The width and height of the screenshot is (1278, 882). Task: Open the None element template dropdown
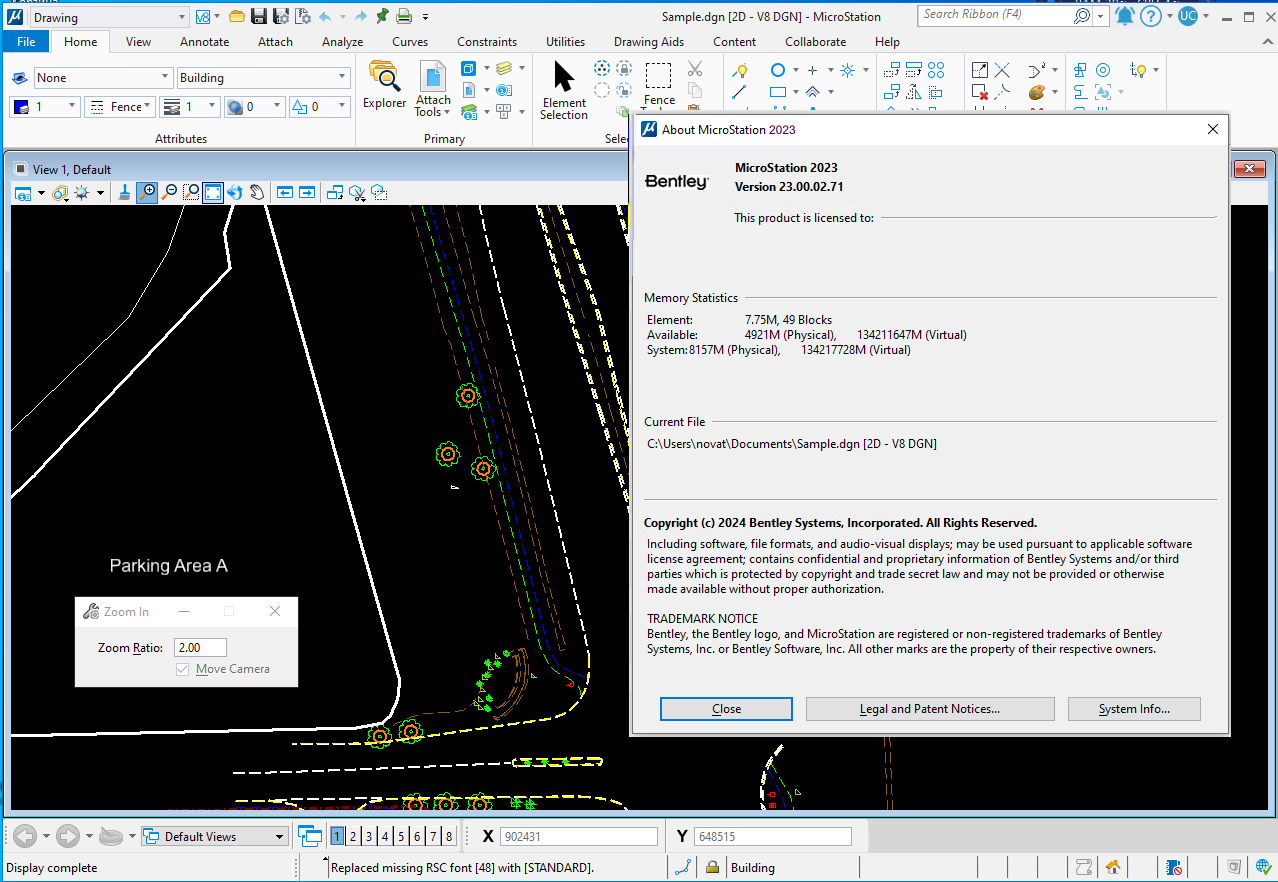point(104,78)
